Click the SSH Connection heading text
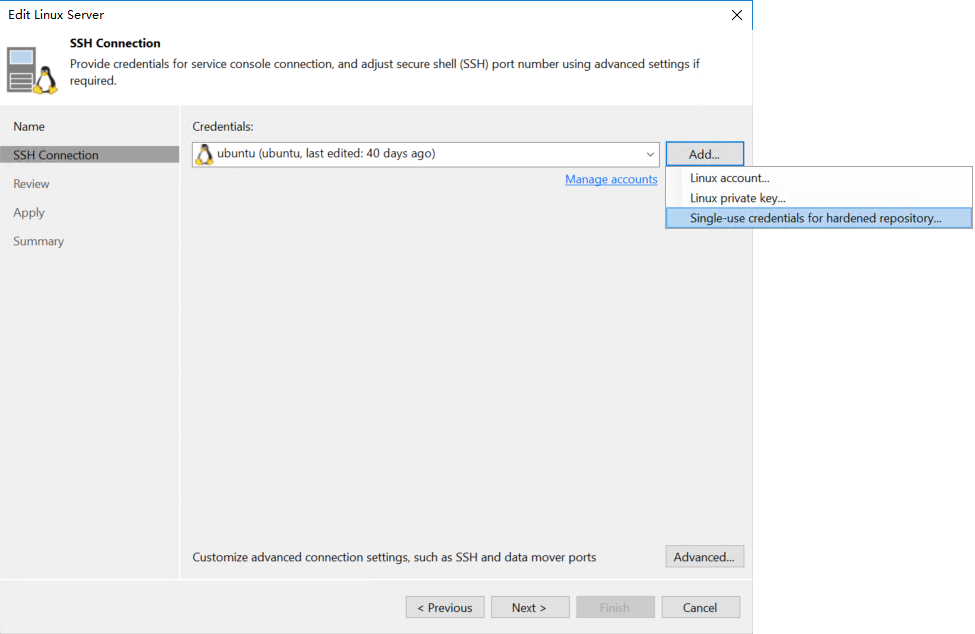The image size is (975, 634). tap(115, 43)
